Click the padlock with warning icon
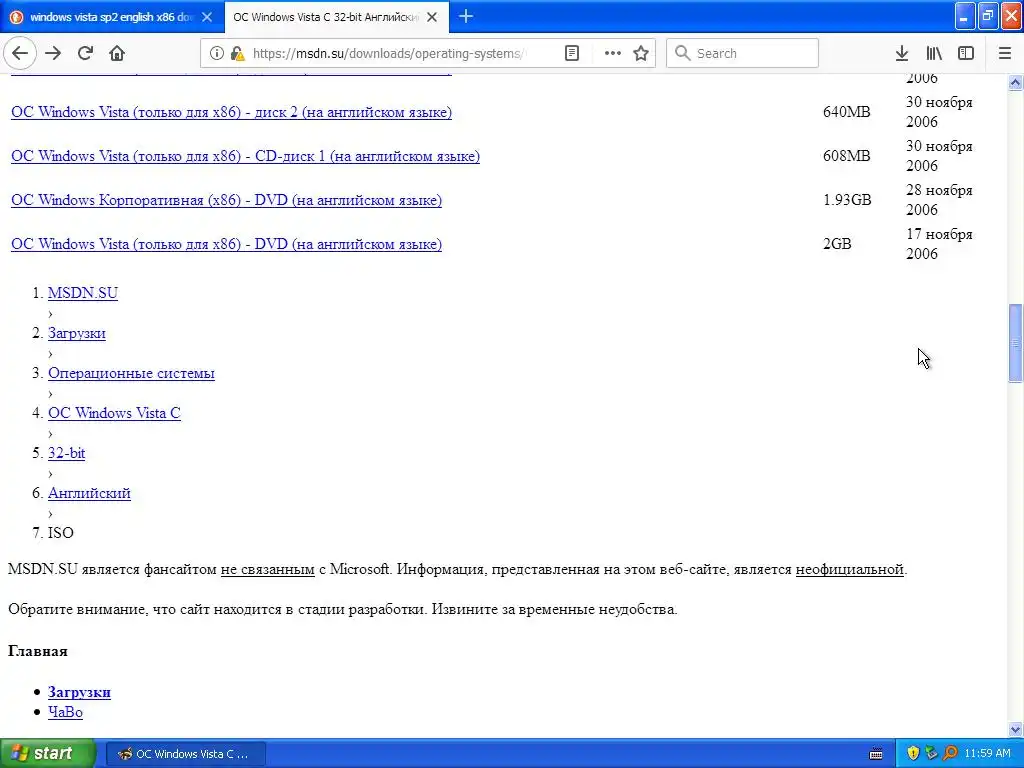 (238, 54)
